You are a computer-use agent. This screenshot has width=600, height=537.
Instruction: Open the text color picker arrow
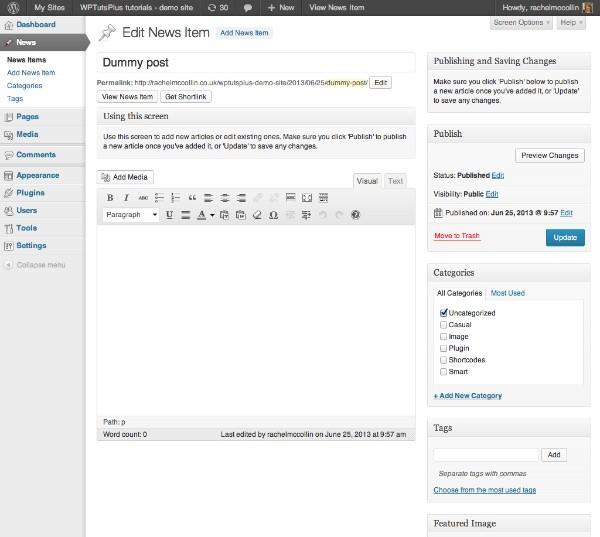pos(212,215)
